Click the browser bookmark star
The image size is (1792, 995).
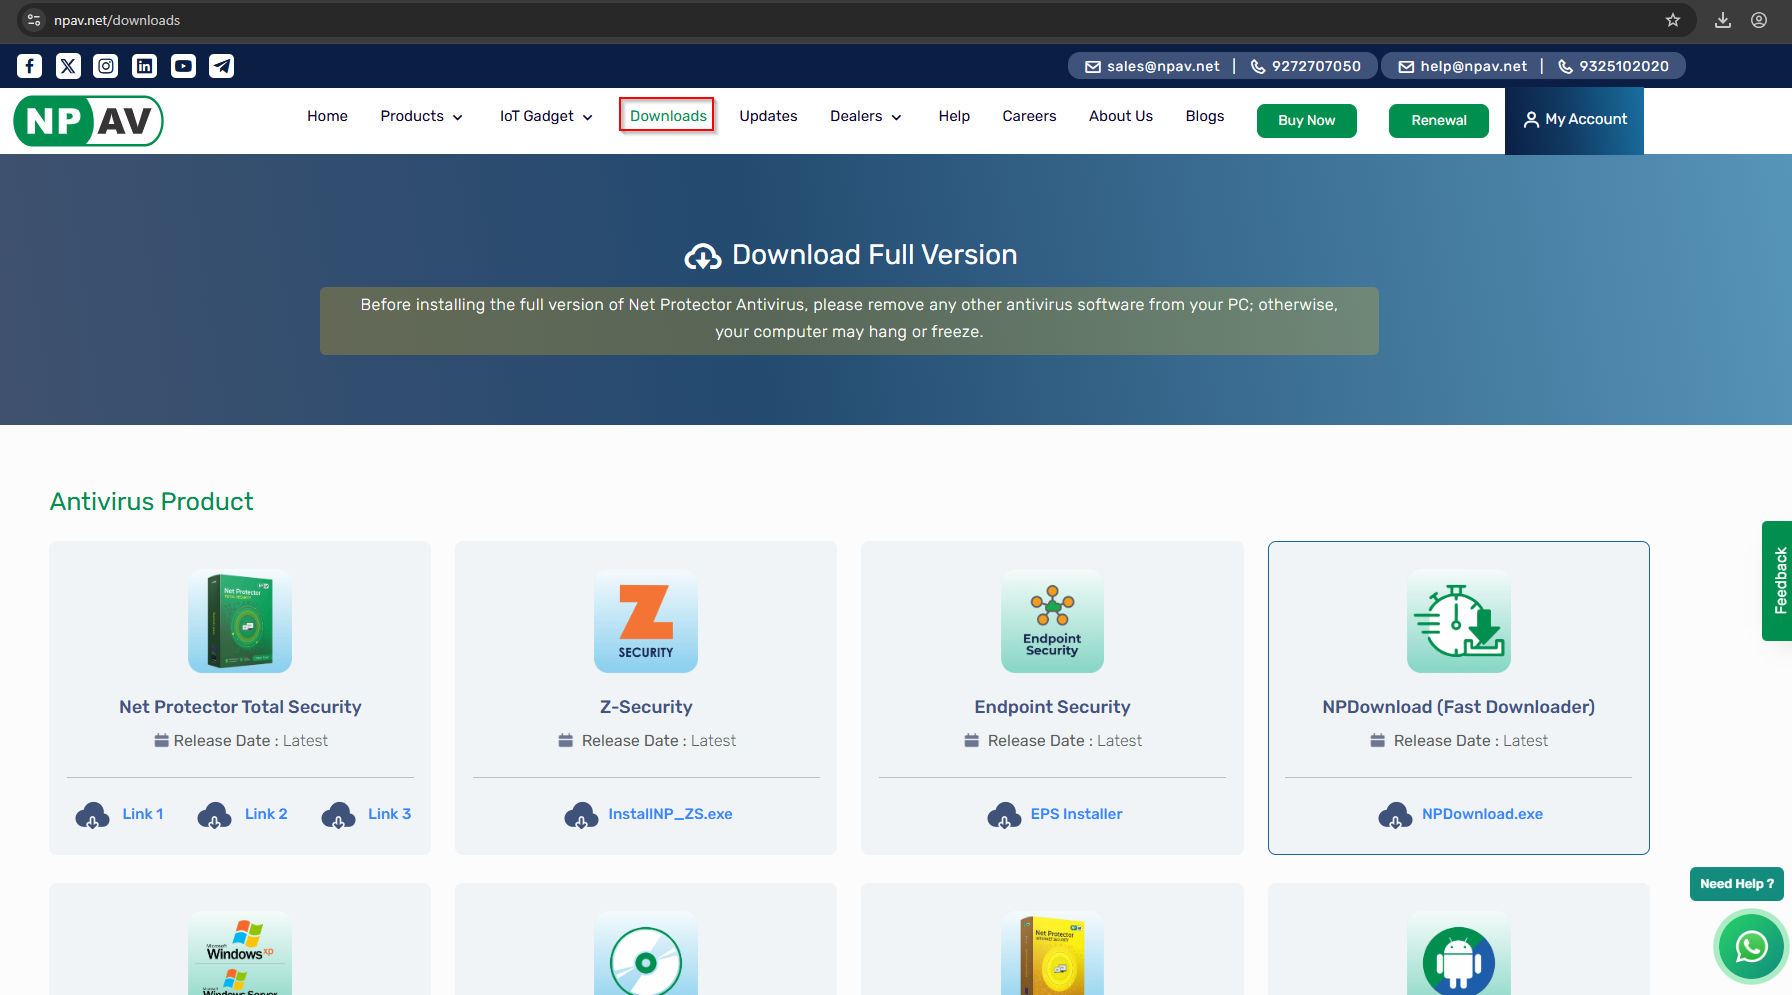(x=1672, y=20)
